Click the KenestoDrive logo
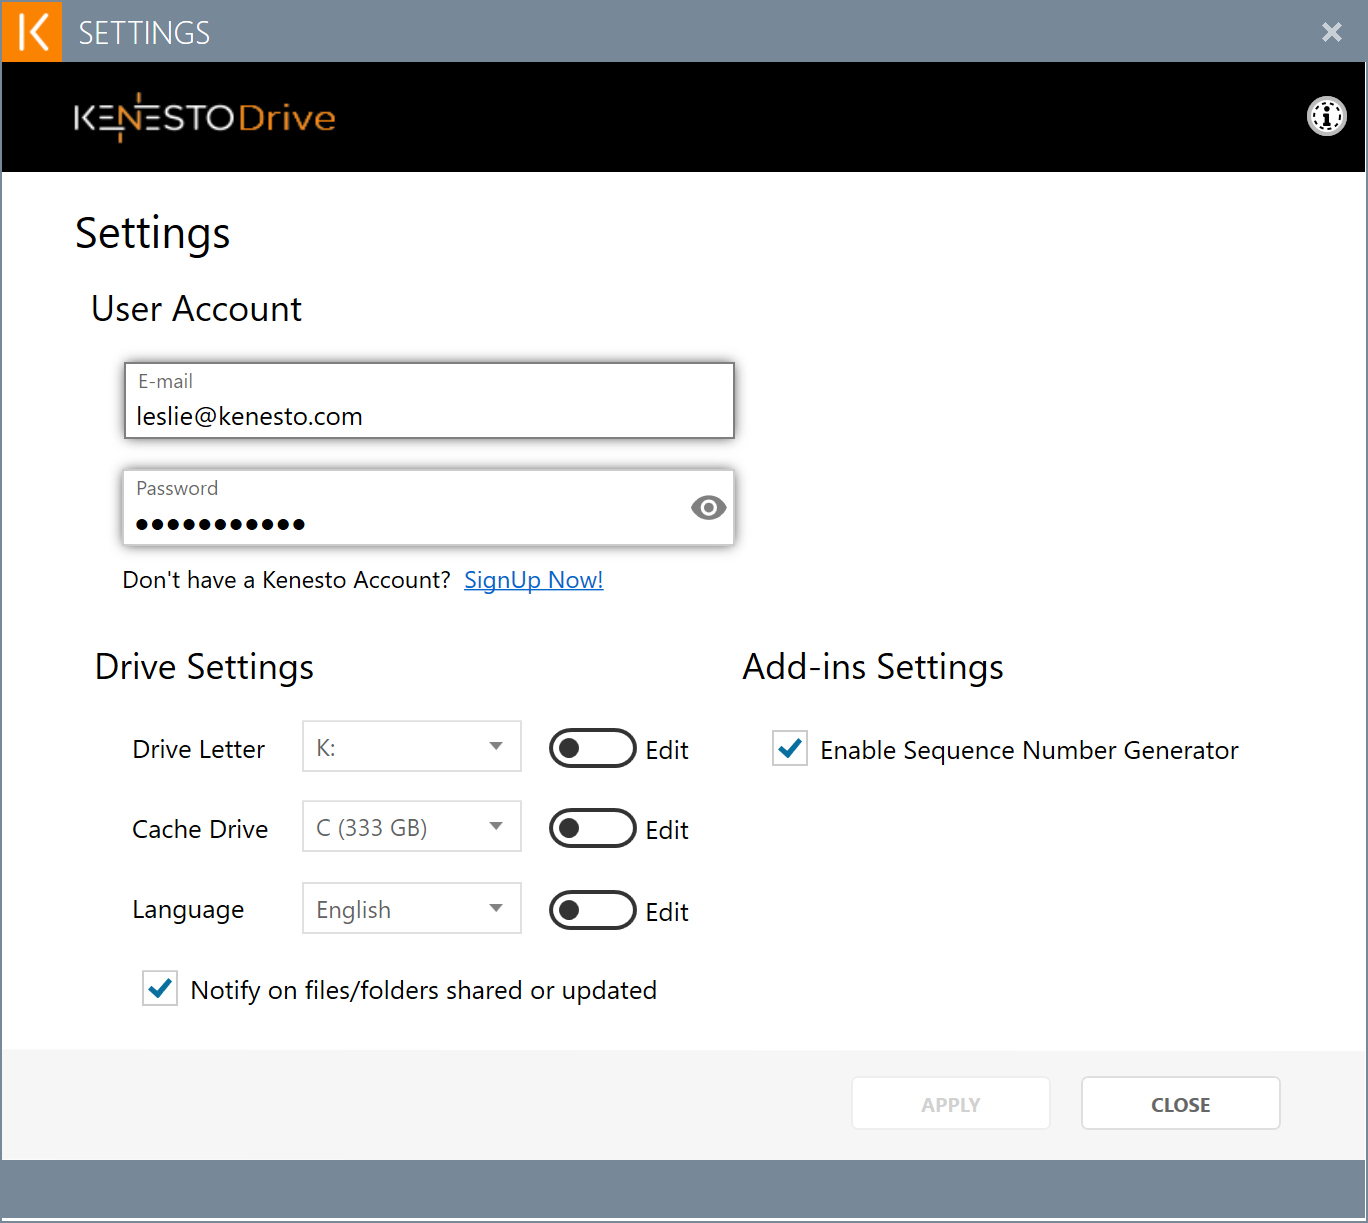Image resolution: width=1368 pixels, height=1223 pixels. (205, 118)
